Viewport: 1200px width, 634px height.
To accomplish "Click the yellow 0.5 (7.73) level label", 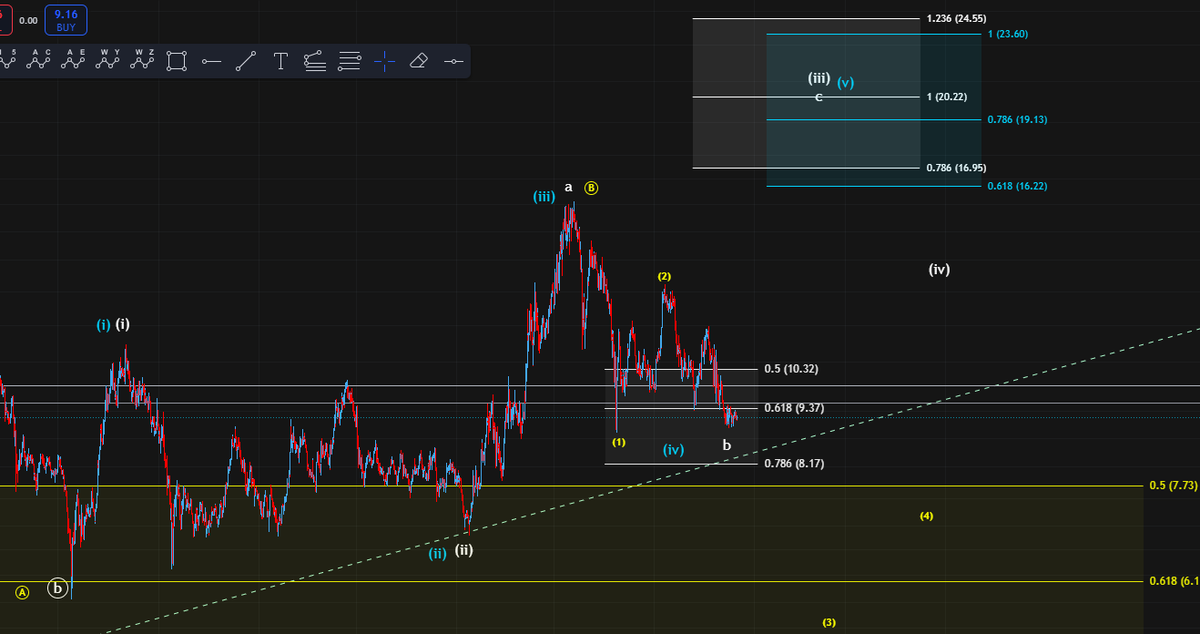I will coord(1173,486).
